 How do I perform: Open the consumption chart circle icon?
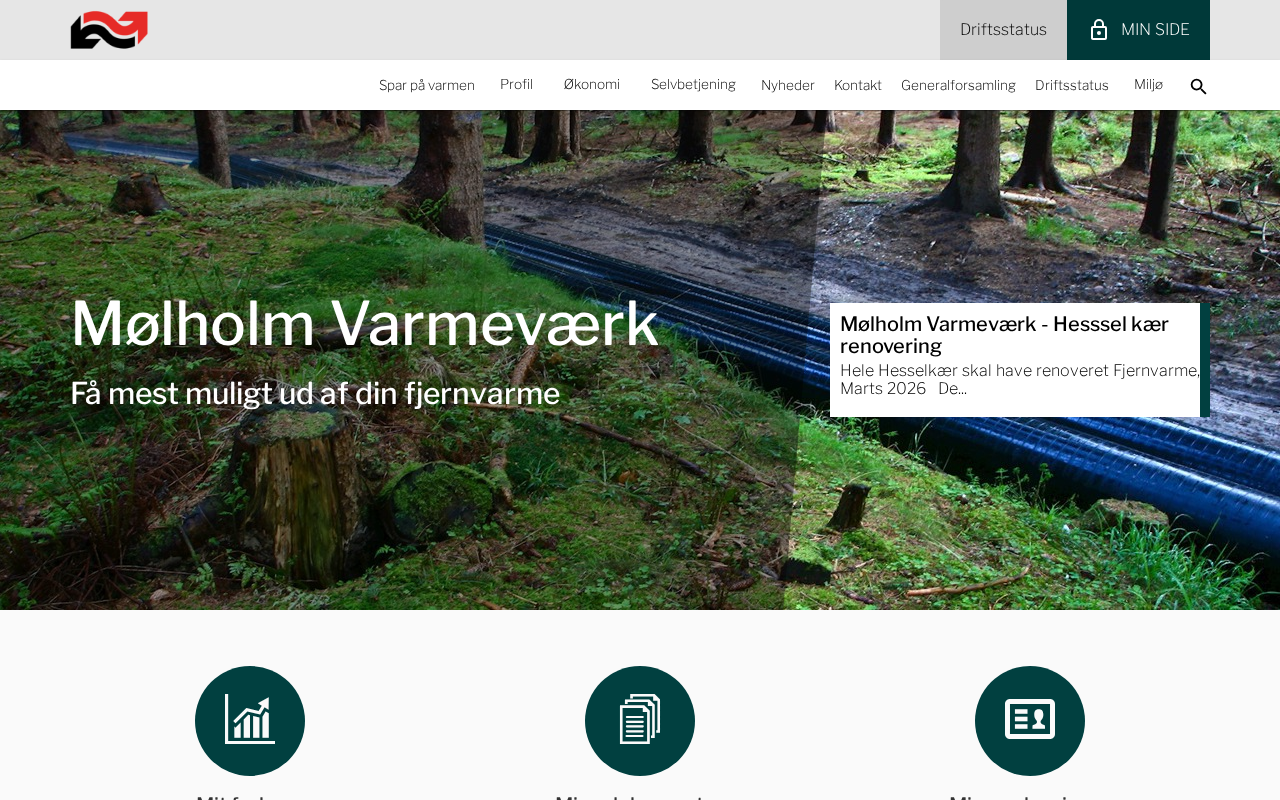[x=250, y=721]
